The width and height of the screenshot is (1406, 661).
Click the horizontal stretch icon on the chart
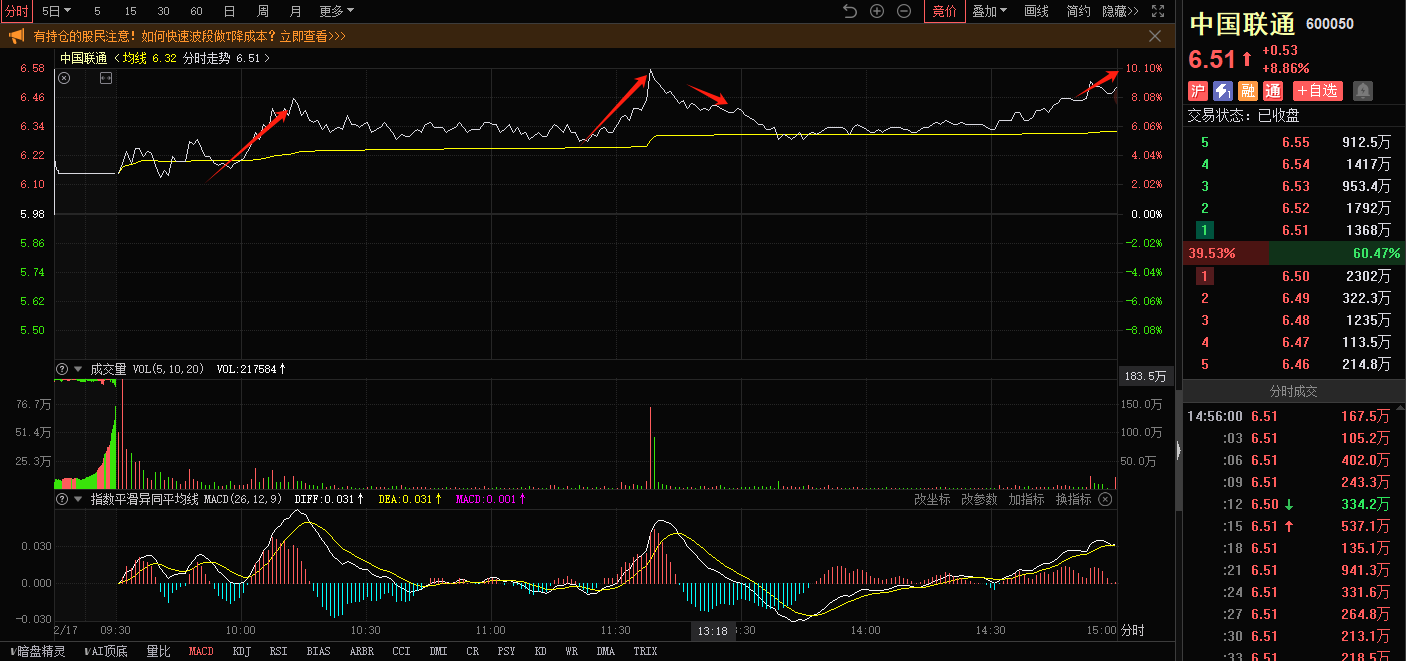tap(106, 78)
